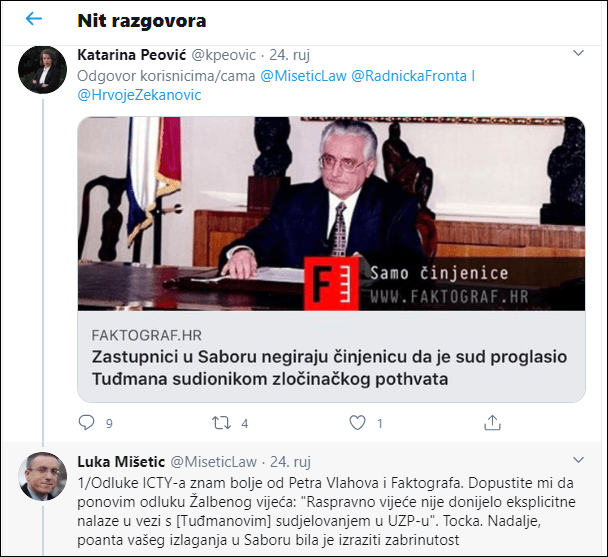Open the @RadnickaFronta mention link

(409, 76)
